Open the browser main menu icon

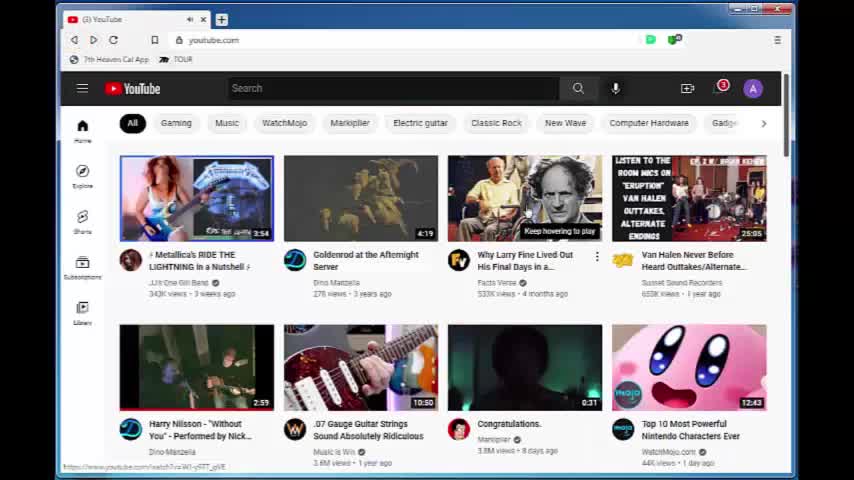point(777,40)
